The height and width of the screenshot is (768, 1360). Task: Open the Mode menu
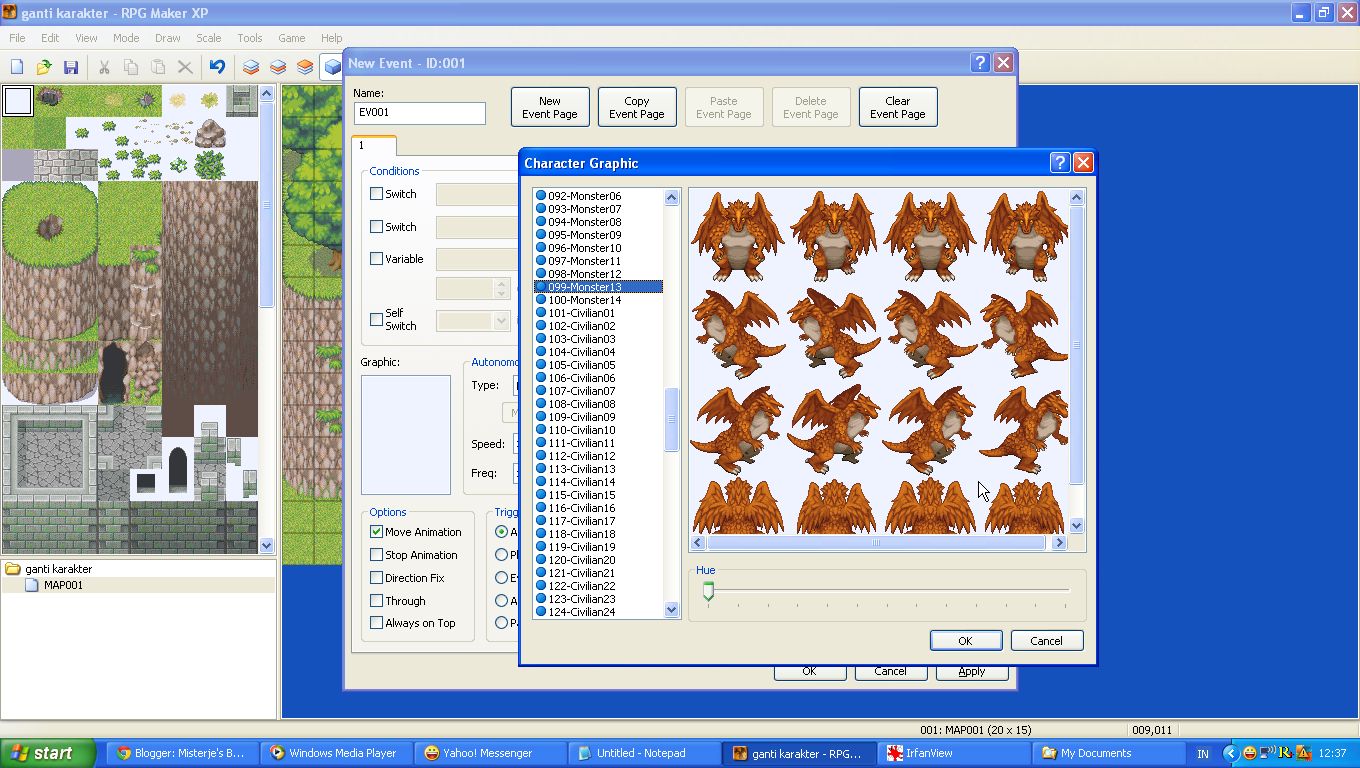point(126,38)
